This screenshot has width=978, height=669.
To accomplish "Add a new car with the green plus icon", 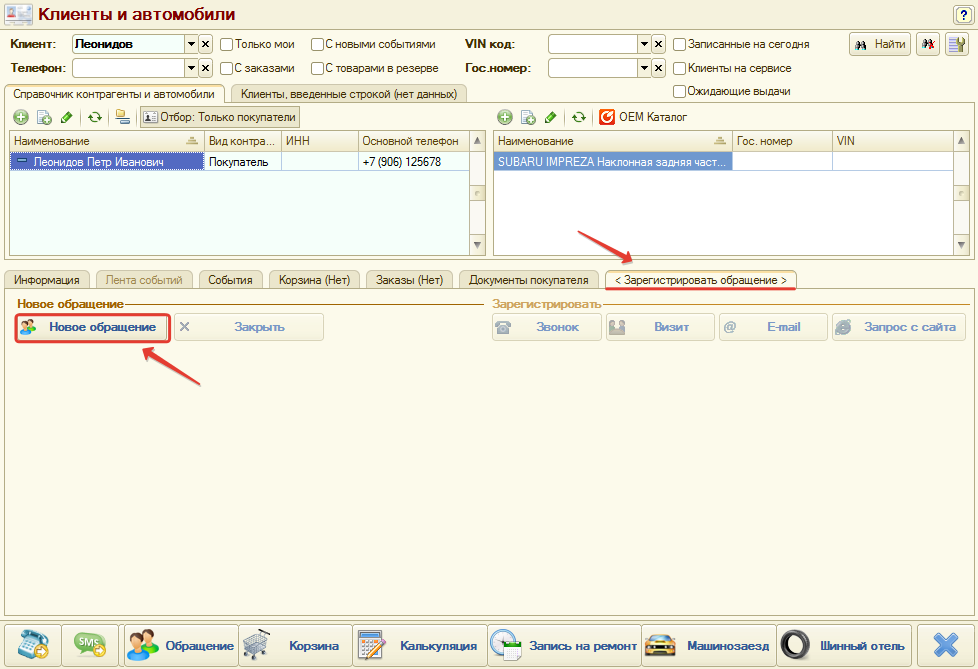I will (x=505, y=117).
